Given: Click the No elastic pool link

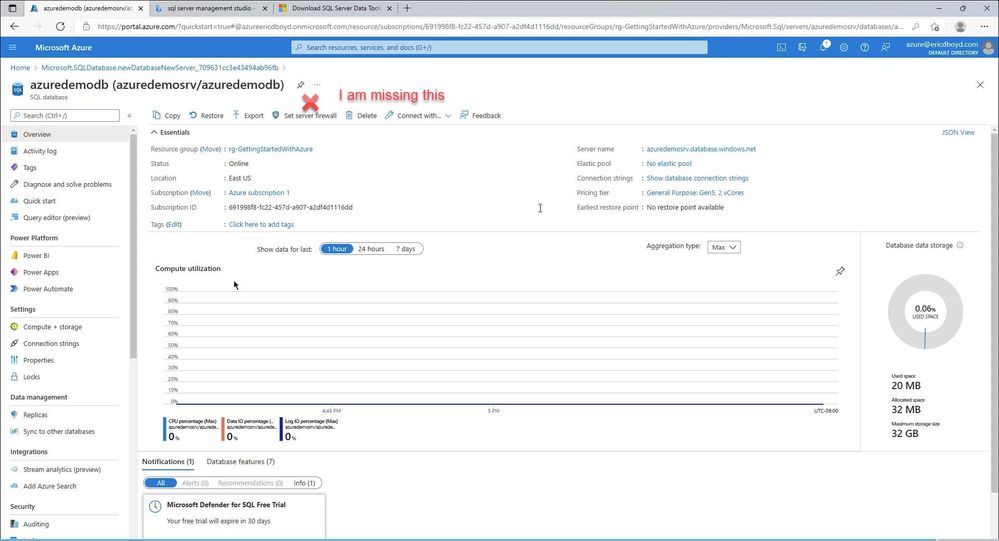Looking at the screenshot, I should (668, 164).
